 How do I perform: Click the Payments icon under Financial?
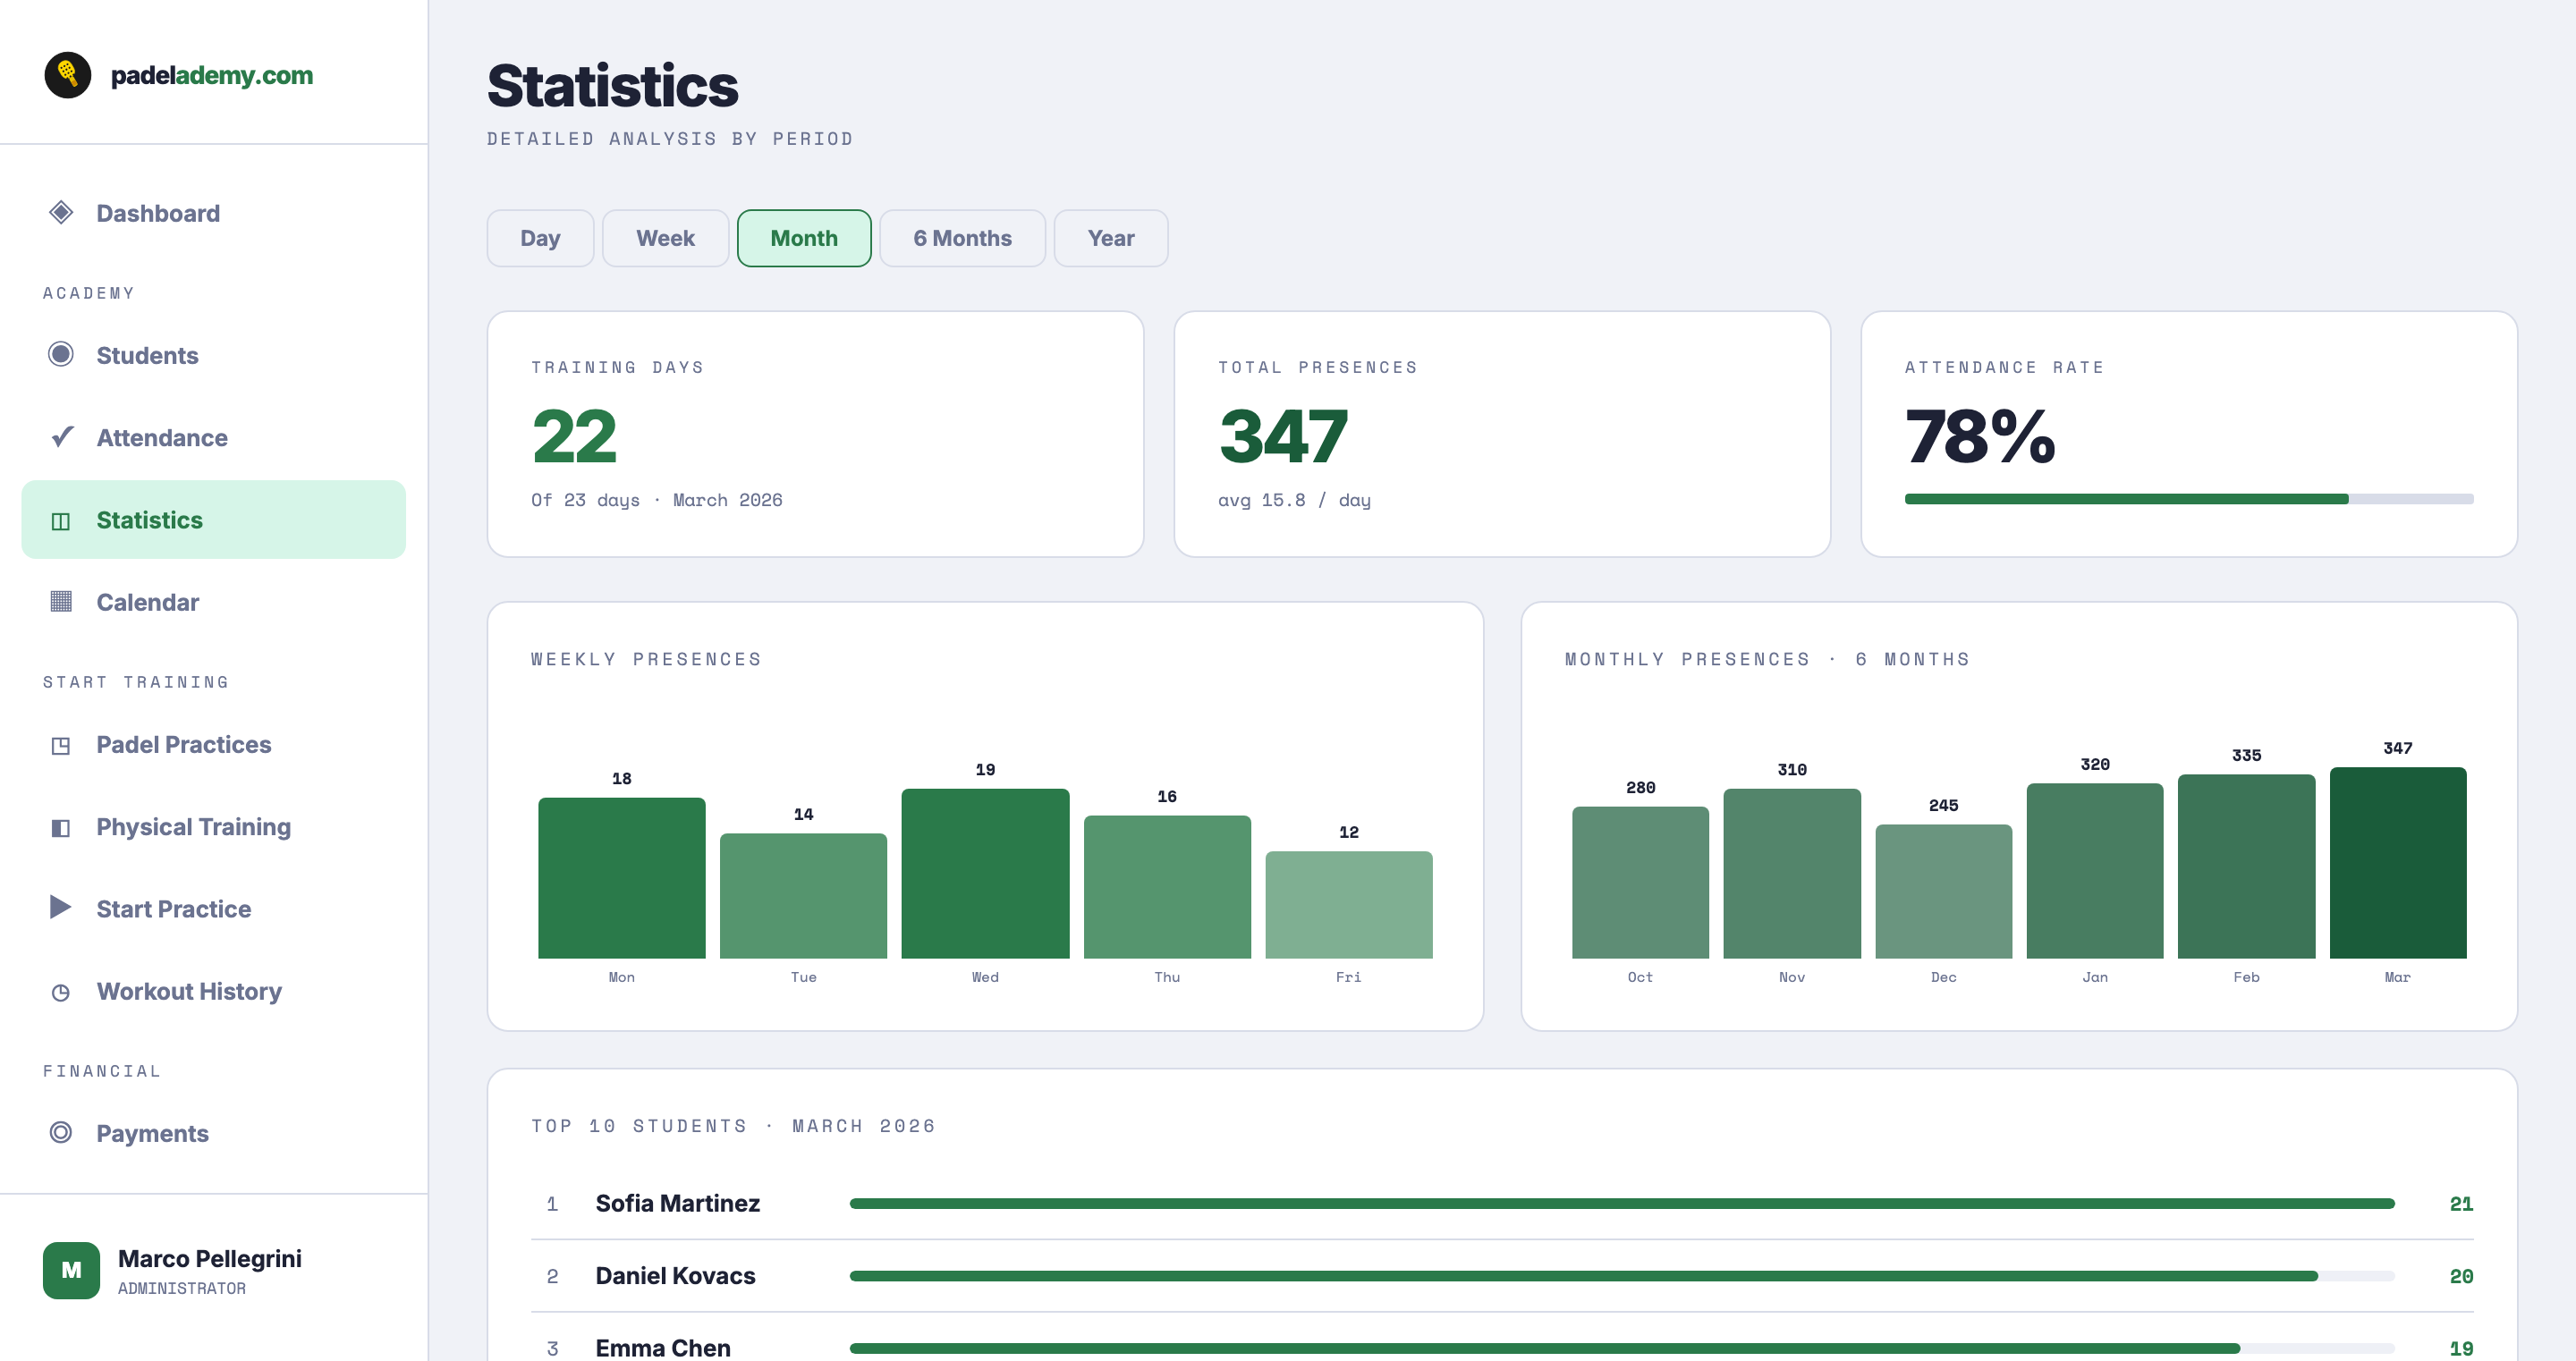coord(62,1133)
